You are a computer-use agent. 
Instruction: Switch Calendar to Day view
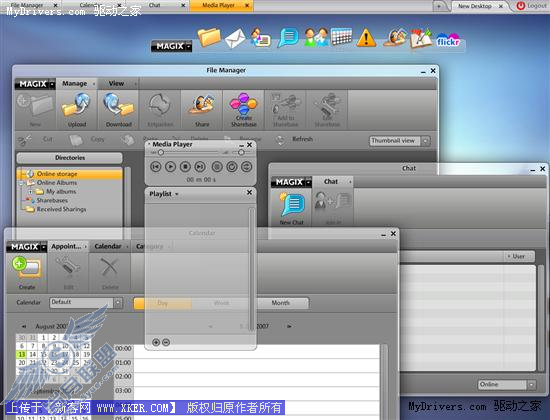click(x=162, y=303)
